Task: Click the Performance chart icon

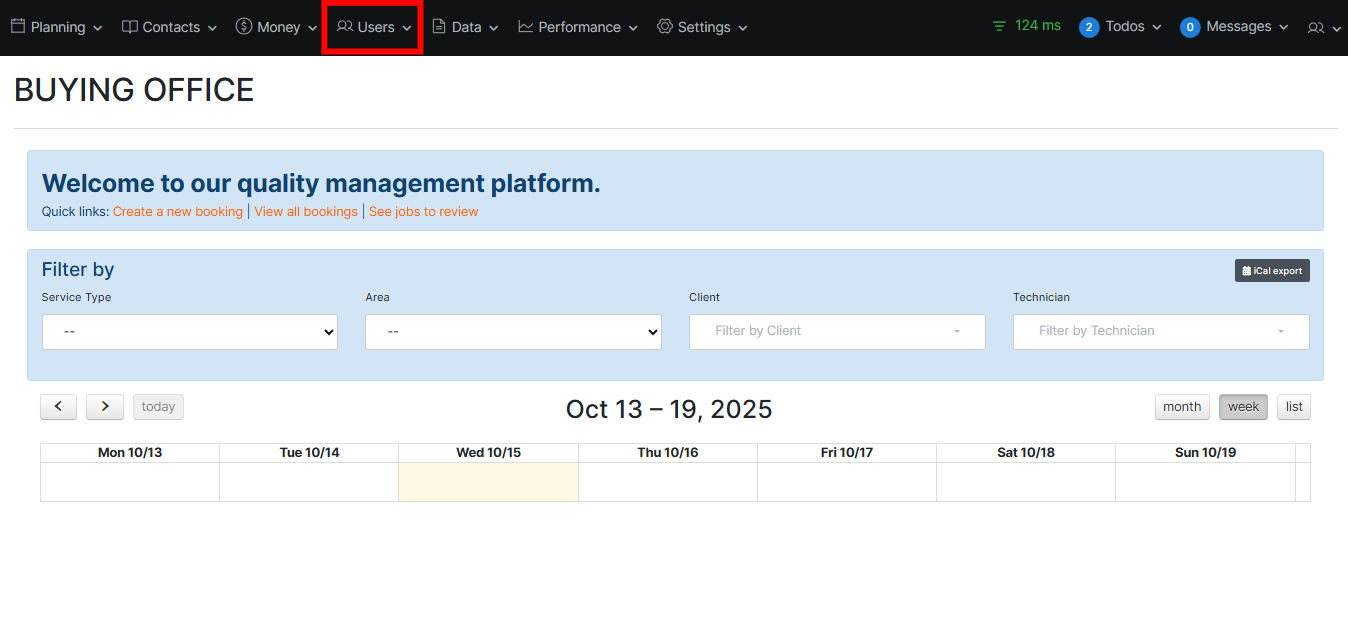Action: pyautogui.click(x=526, y=27)
